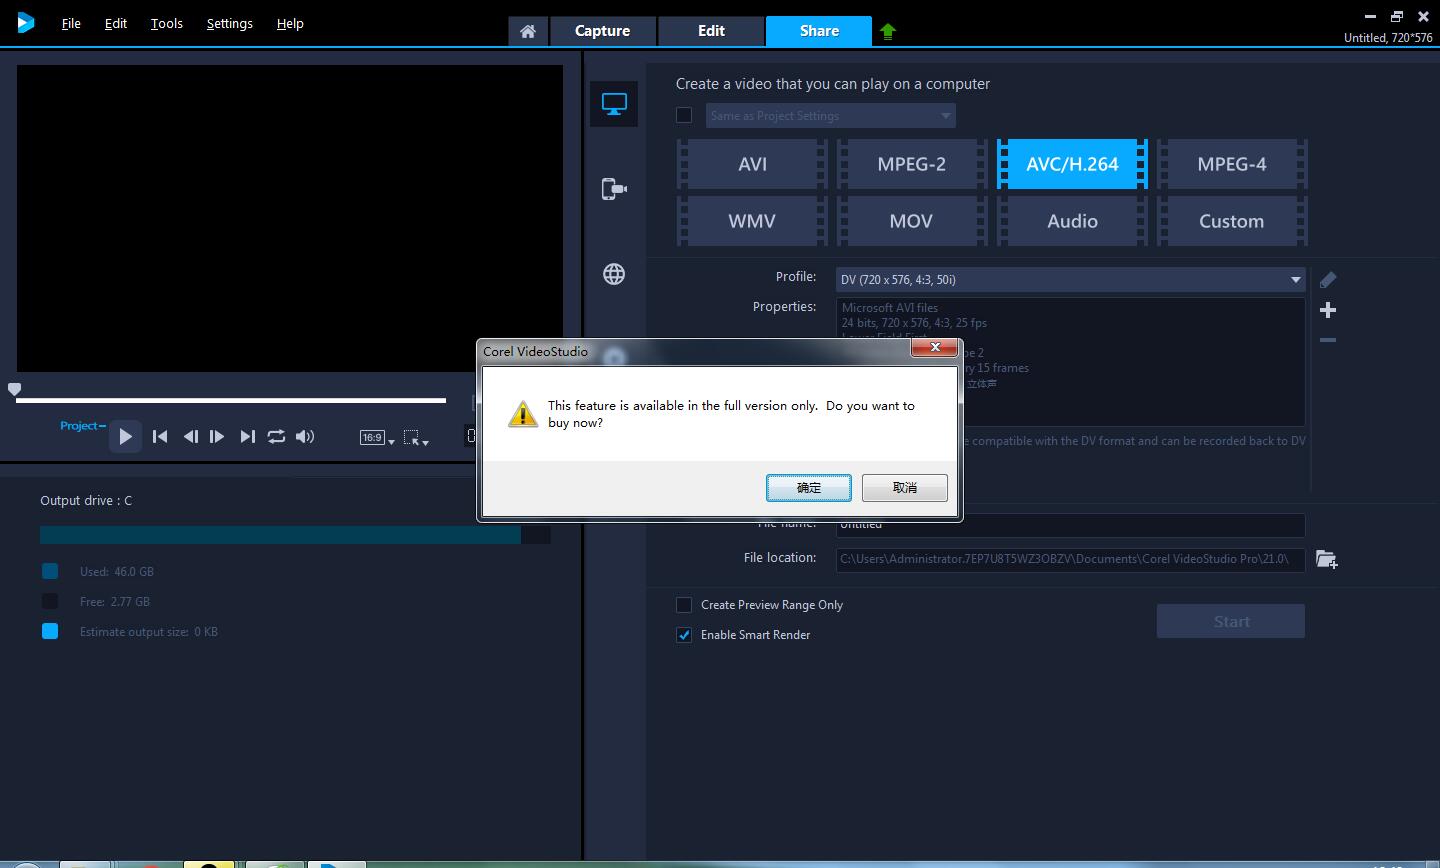Select the Device output category icon
The width and height of the screenshot is (1440, 868).
point(614,188)
